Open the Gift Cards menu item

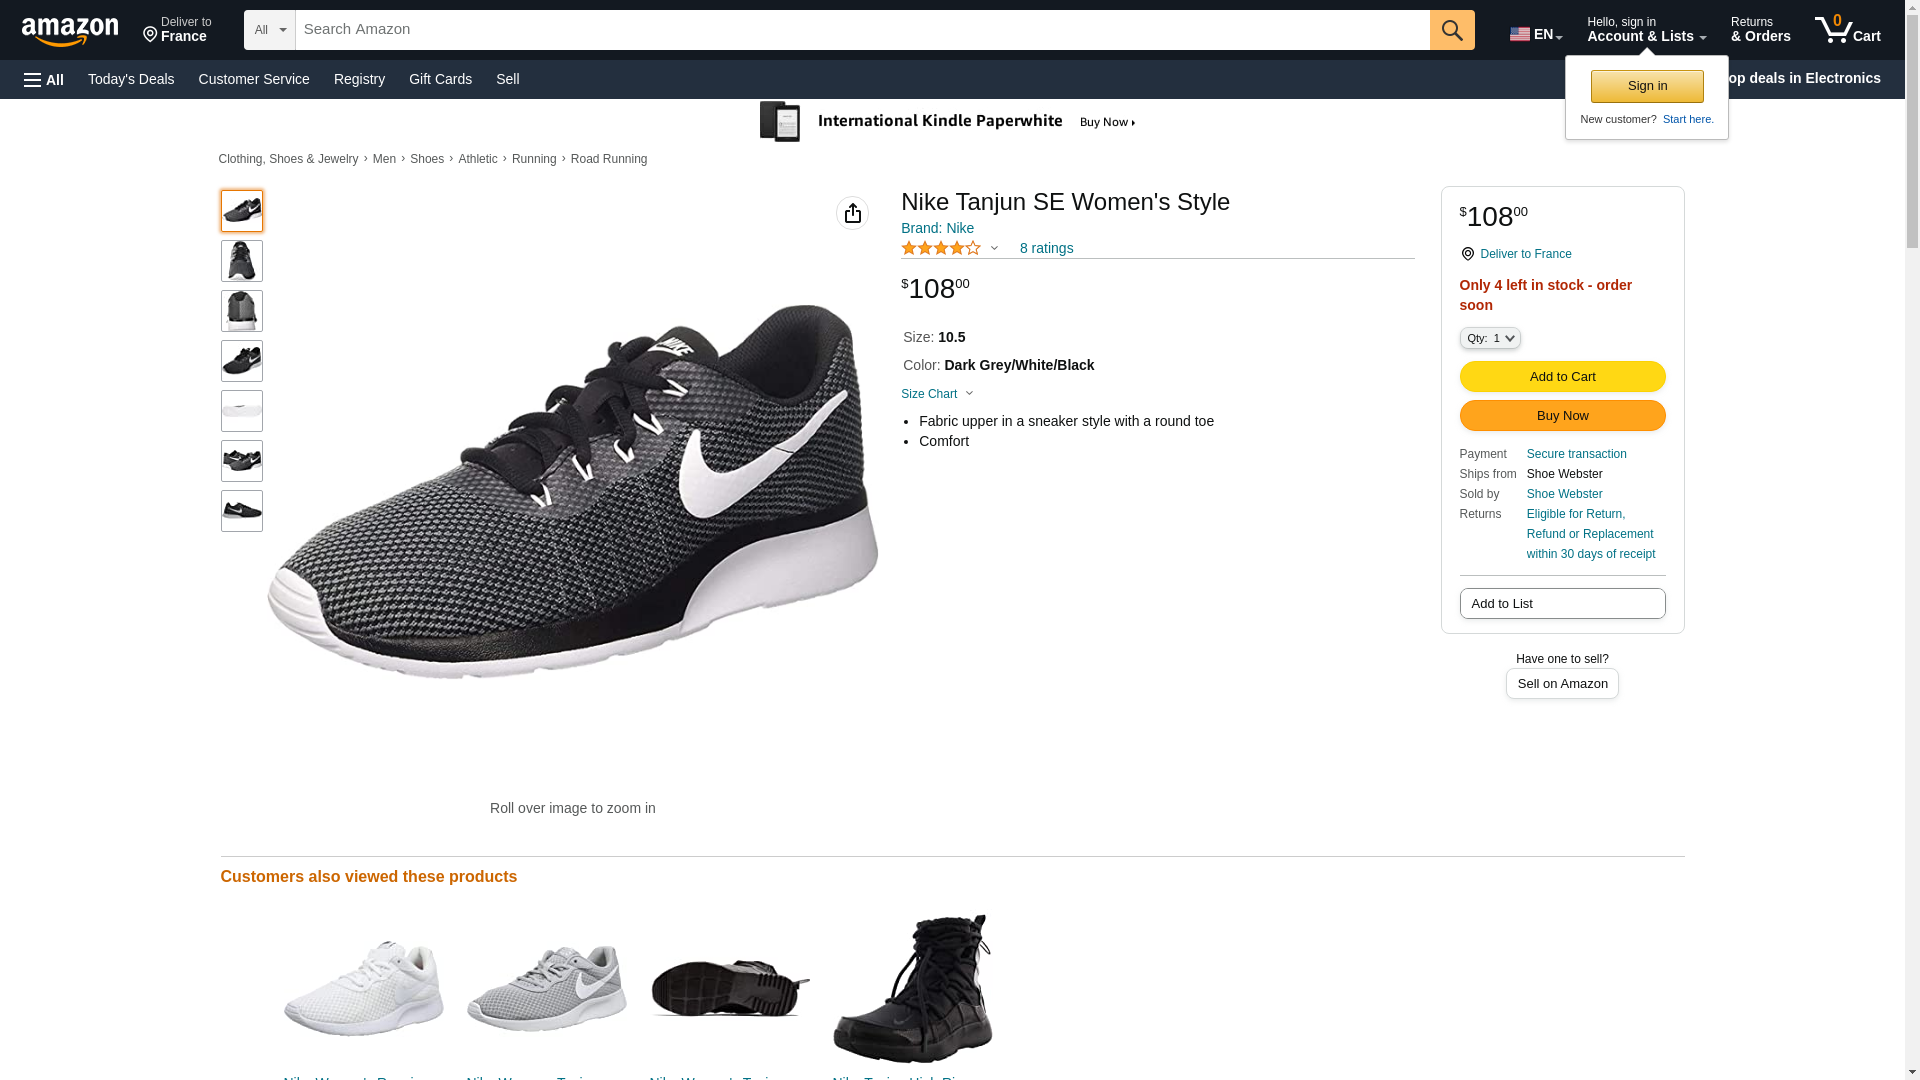coord(440,79)
